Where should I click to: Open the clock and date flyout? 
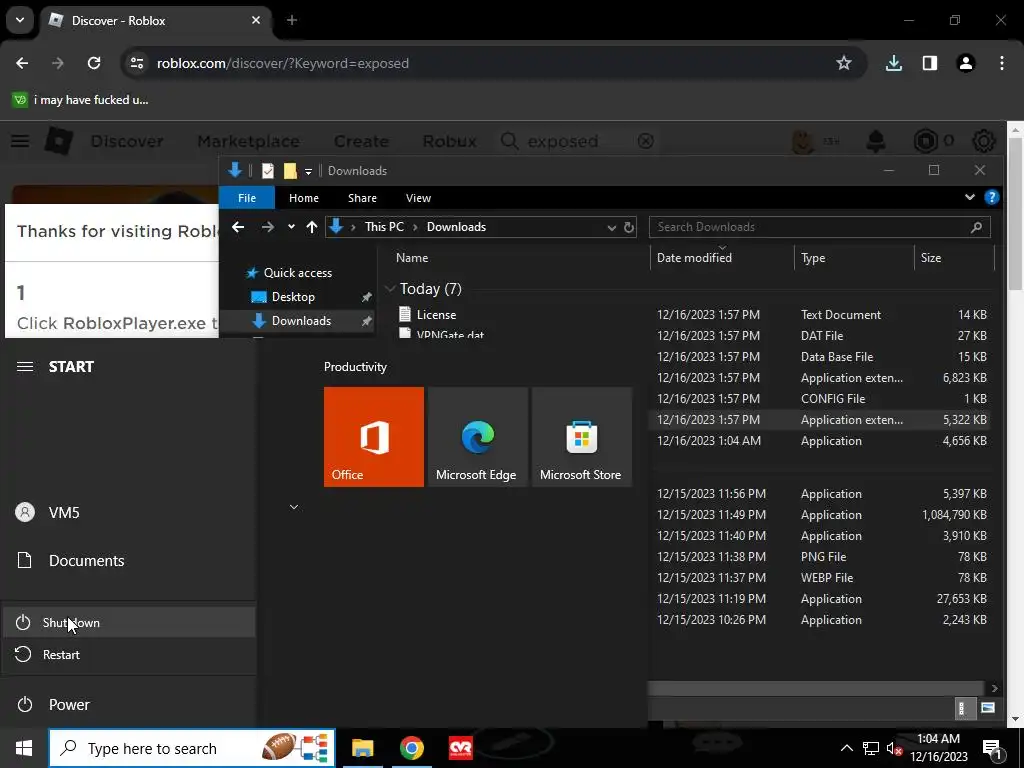(938, 748)
